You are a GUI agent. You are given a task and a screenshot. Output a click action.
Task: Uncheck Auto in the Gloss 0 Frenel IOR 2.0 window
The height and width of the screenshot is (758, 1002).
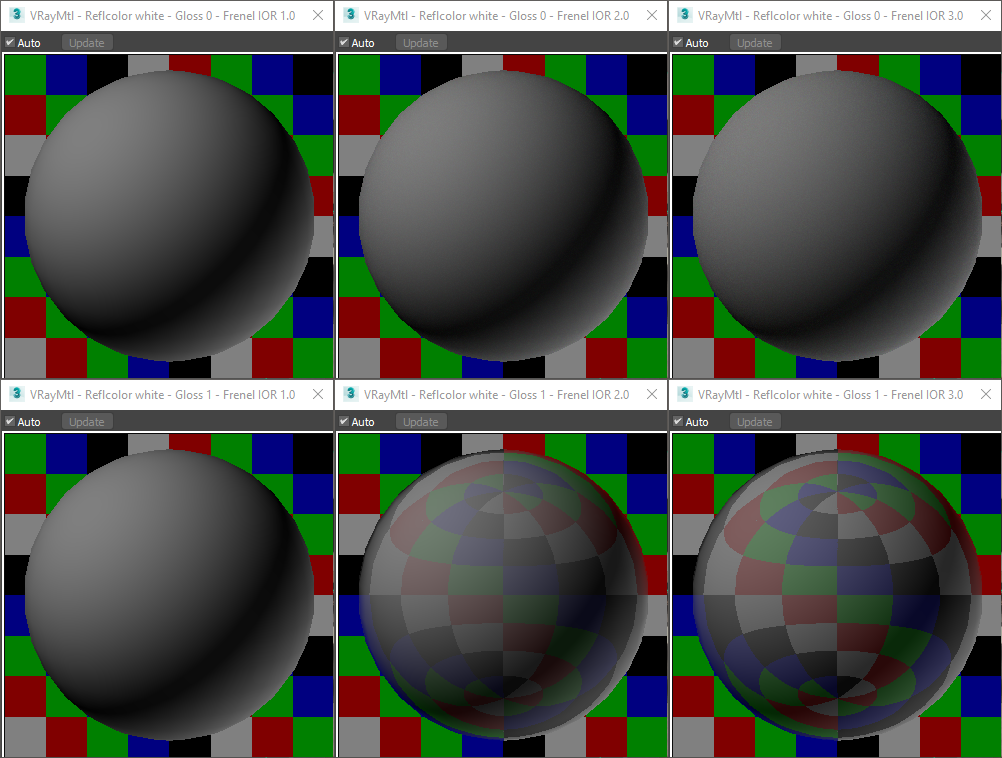point(343,42)
